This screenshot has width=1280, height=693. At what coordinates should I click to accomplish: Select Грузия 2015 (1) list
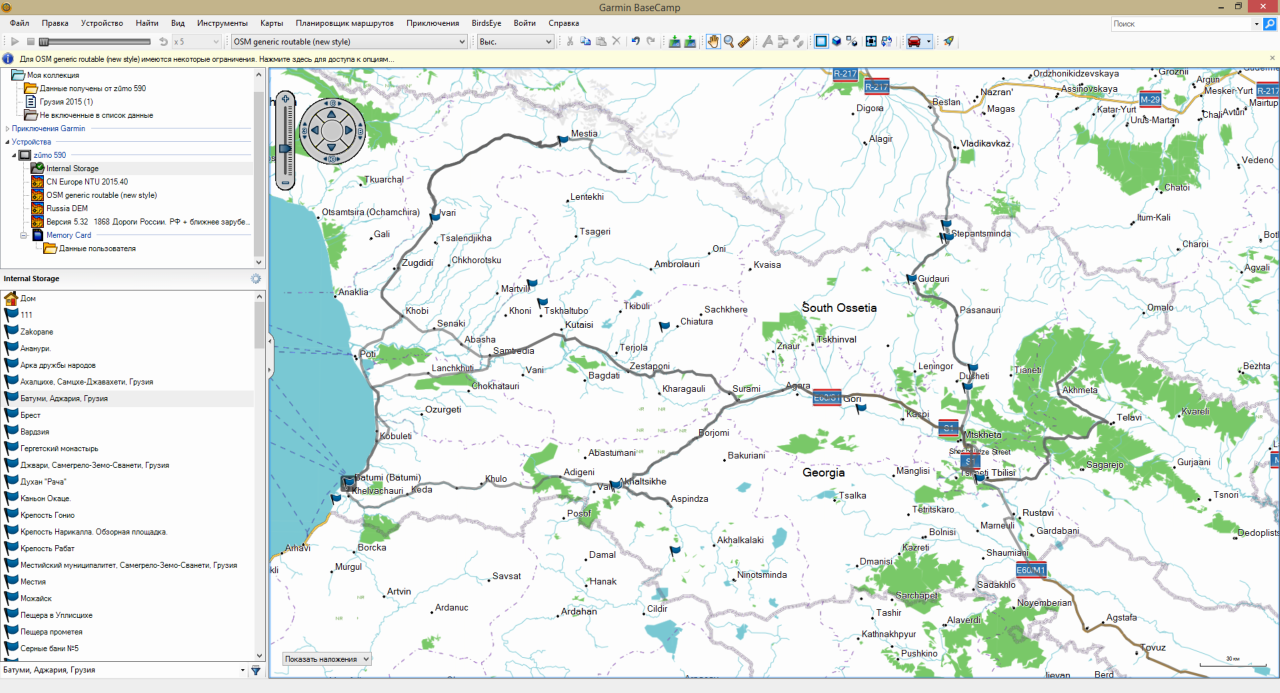click(66, 102)
